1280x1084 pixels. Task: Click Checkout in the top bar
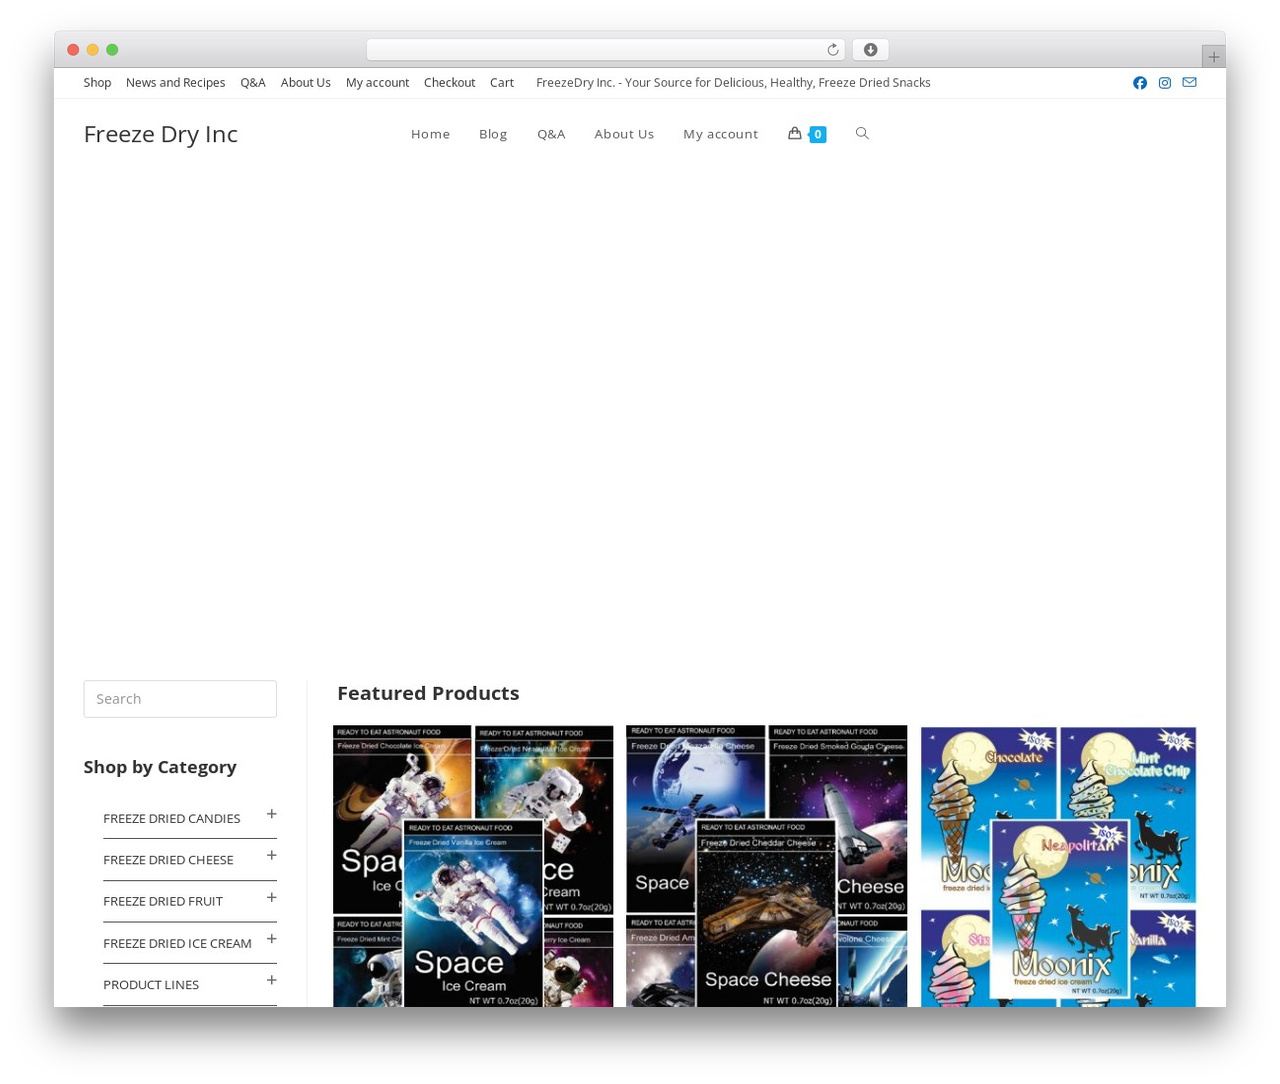point(449,83)
